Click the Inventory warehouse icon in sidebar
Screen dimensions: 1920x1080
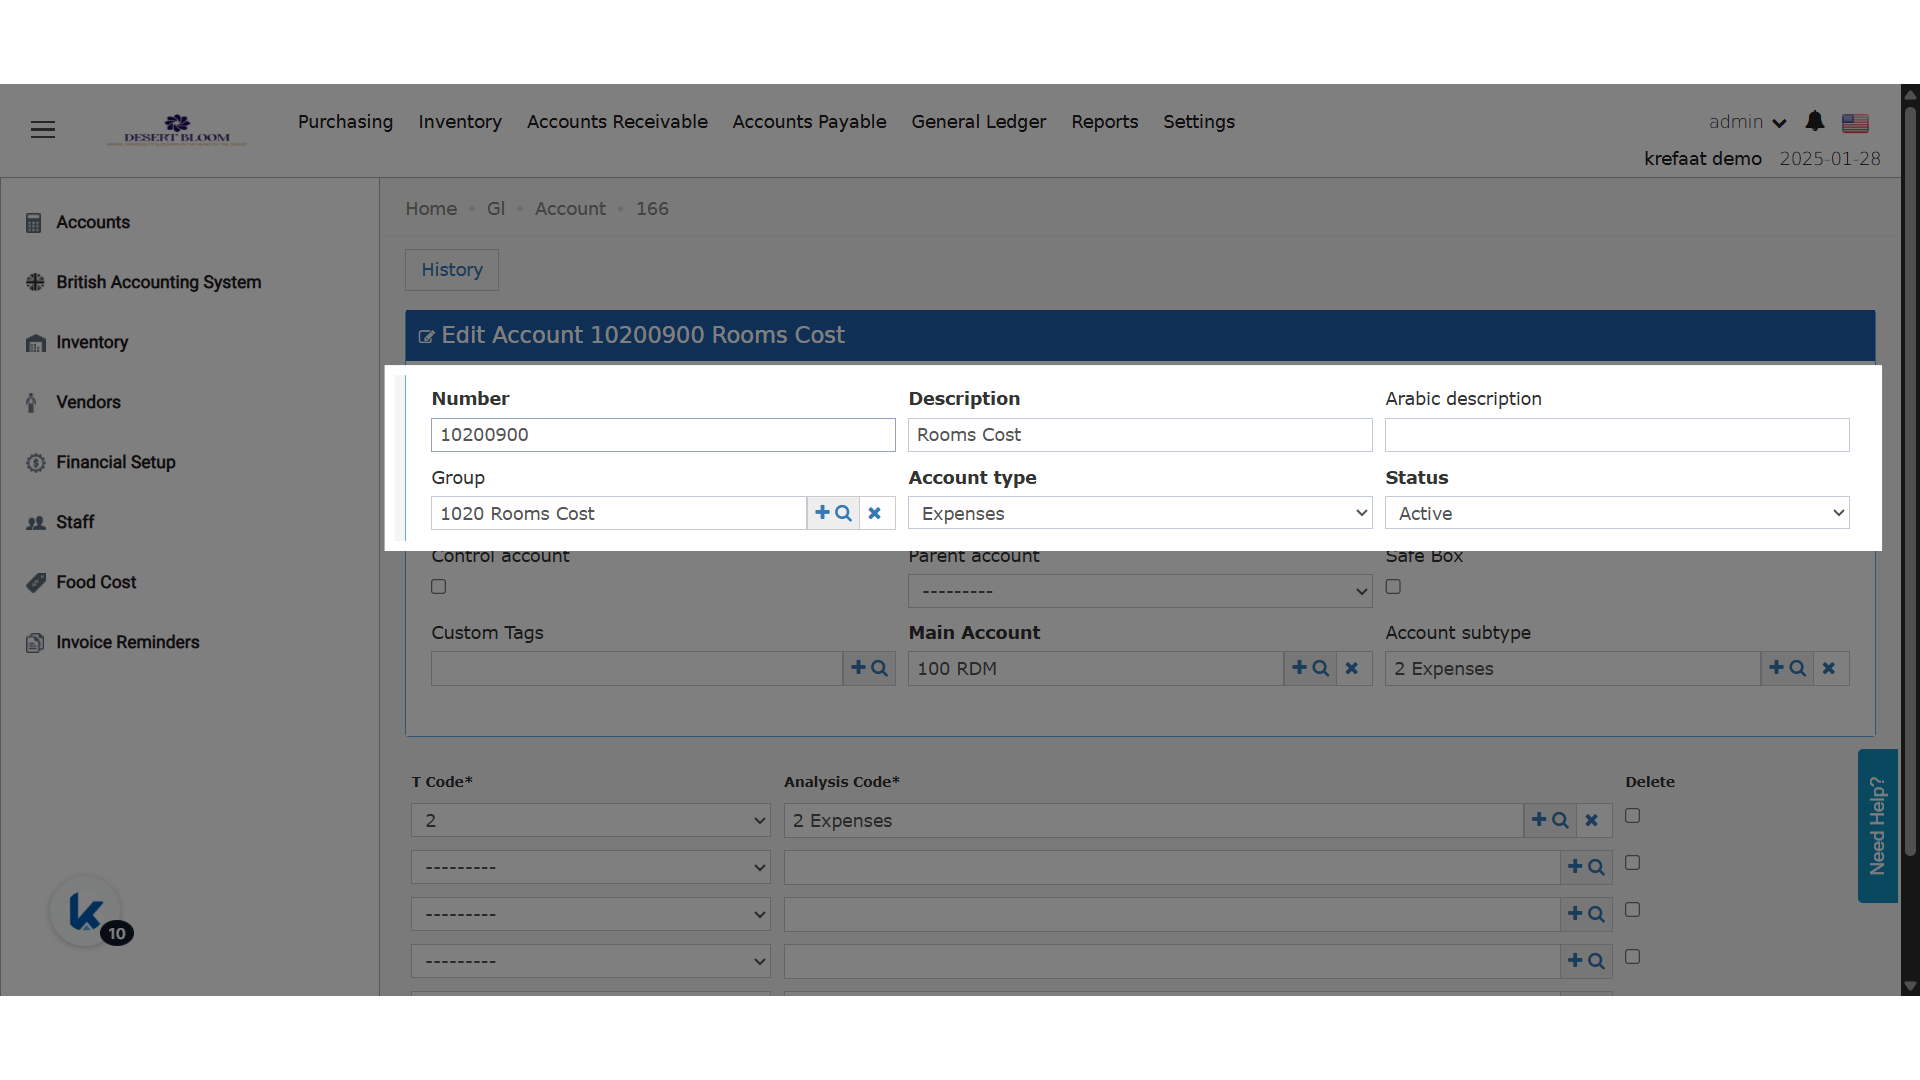pos(36,343)
